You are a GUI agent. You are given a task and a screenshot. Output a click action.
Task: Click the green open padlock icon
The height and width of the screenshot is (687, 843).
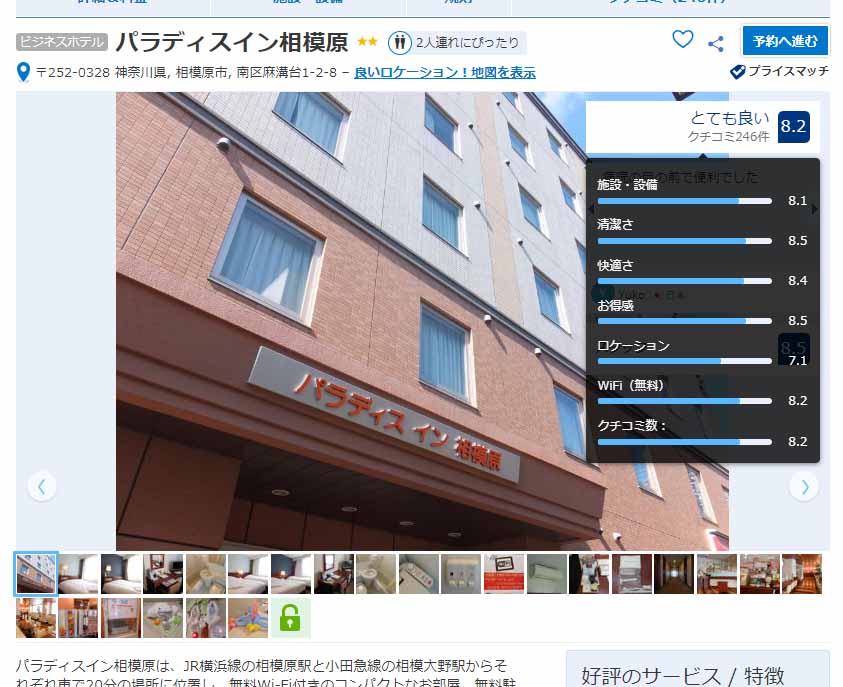pos(290,618)
